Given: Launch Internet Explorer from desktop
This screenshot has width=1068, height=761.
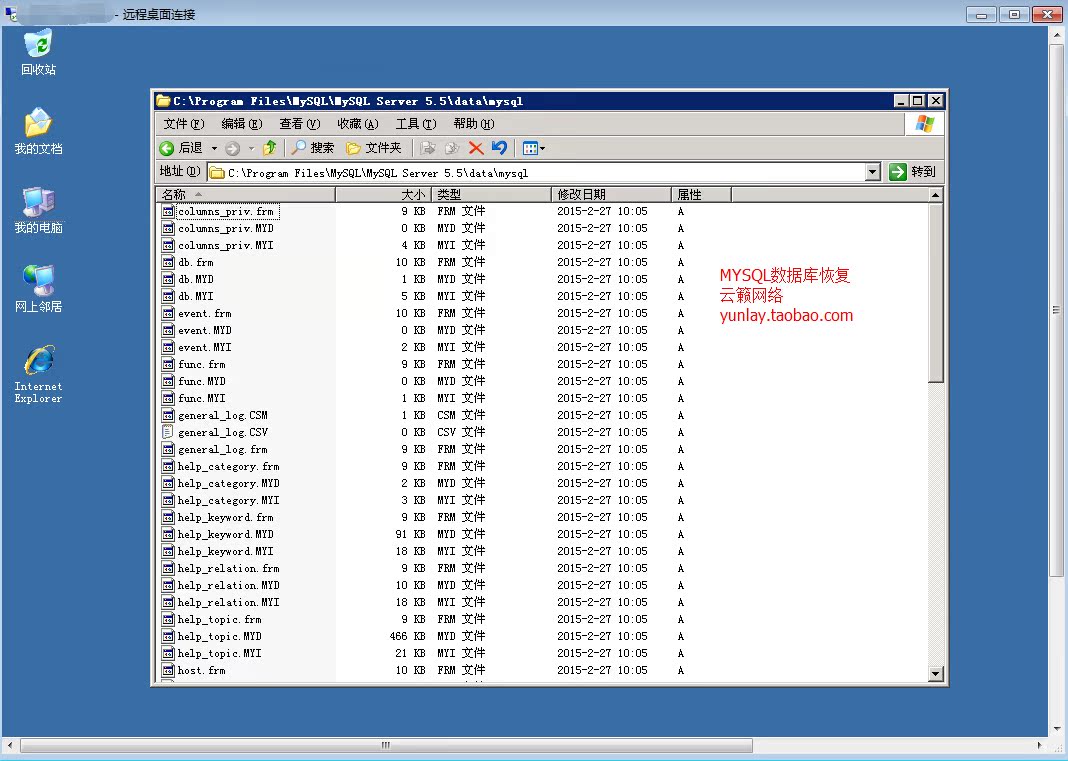Looking at the screenshot, I should [38, 375].
